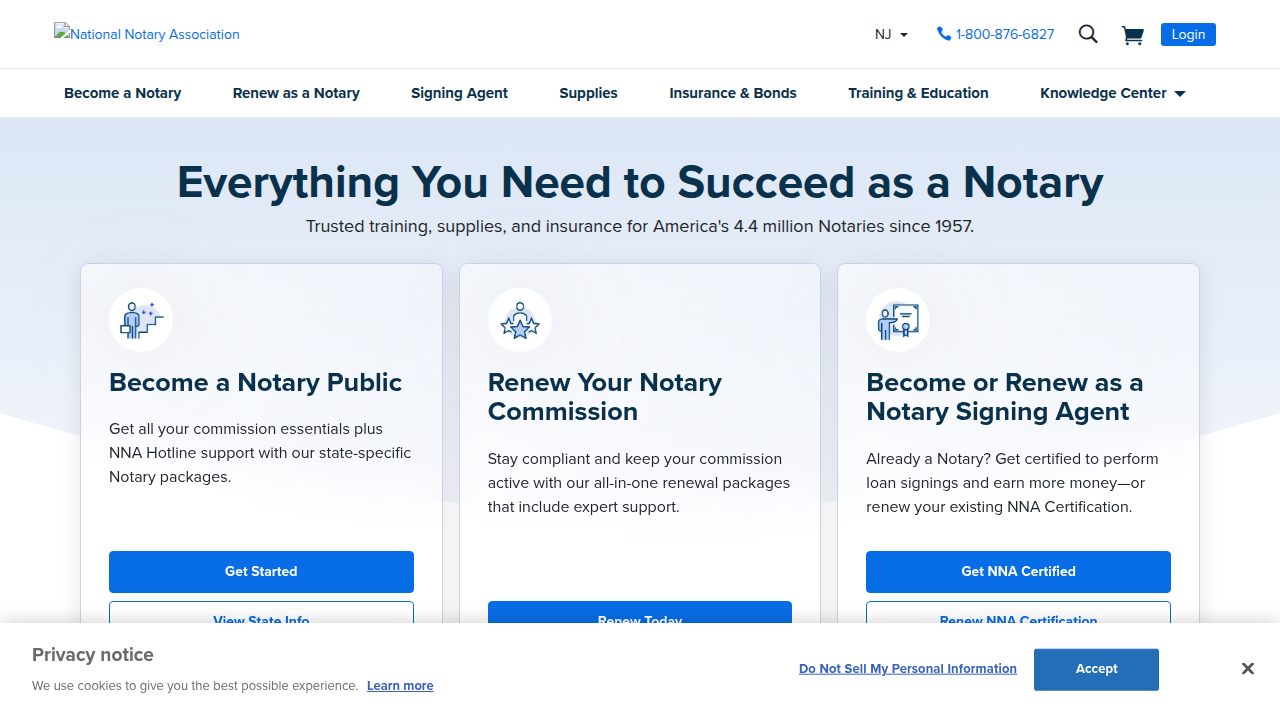Screen dimensions: 1280x720
Task: Click the Privacy notice title
Action: pos(93,655)
